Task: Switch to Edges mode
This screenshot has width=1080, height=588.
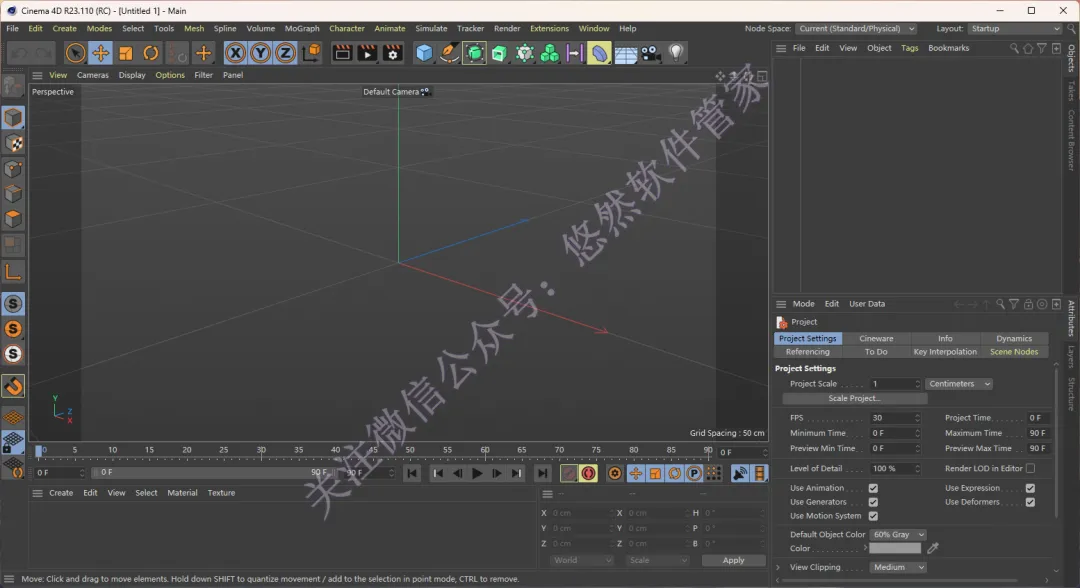Action: point(13,193)
